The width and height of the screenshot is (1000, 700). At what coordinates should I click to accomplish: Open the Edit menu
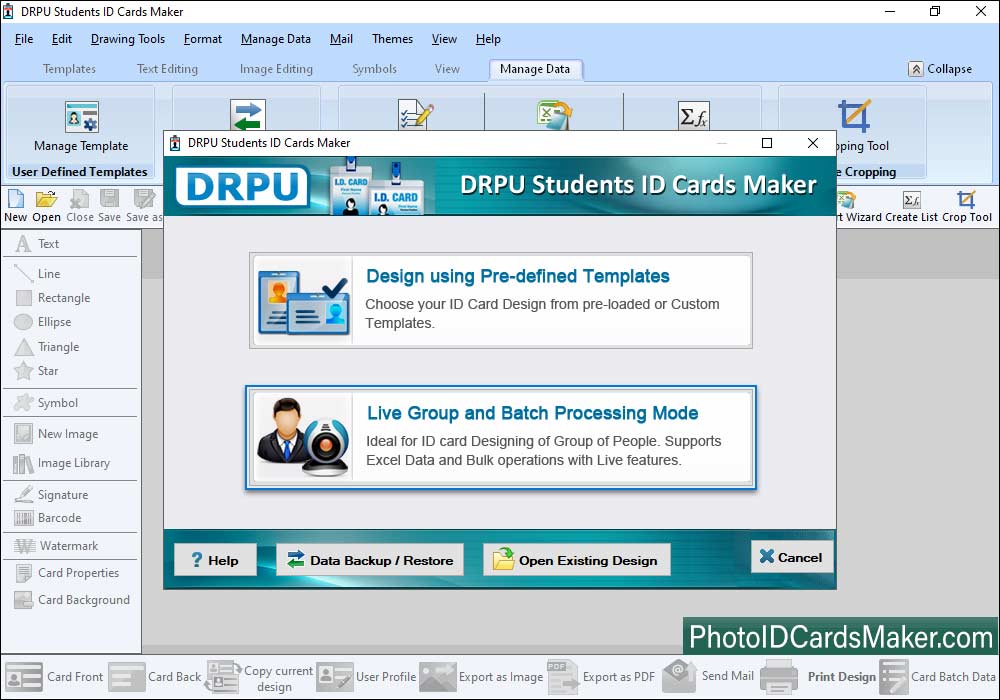click(62, 39)
